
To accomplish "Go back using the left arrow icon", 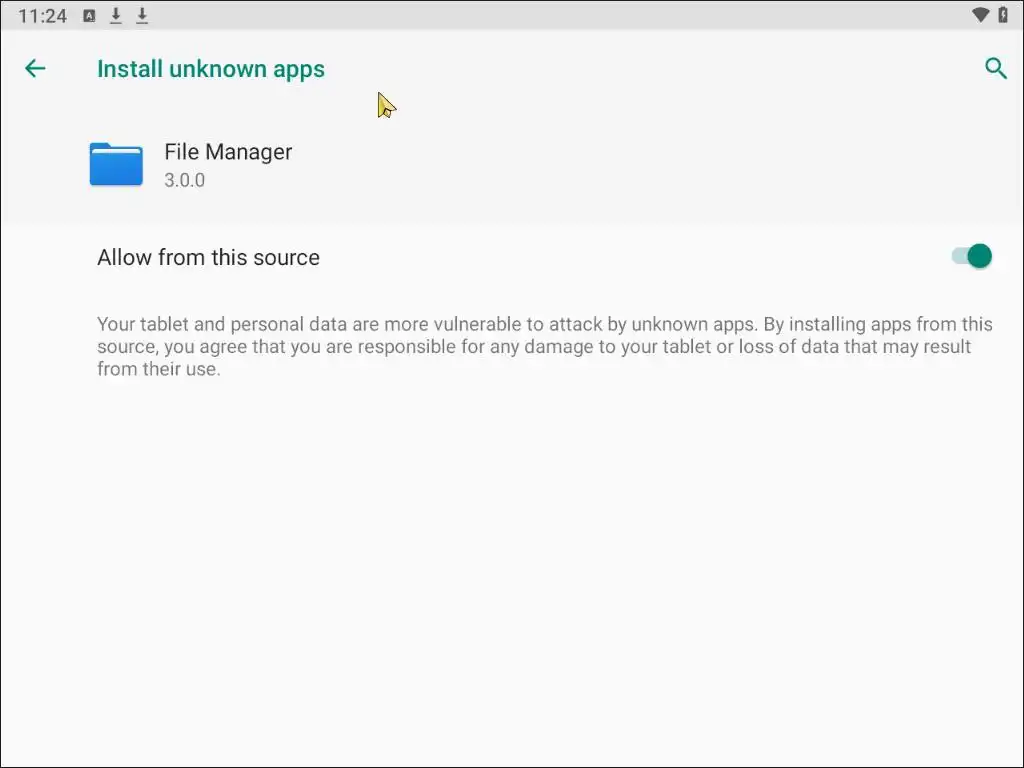I will coord(35,68).
